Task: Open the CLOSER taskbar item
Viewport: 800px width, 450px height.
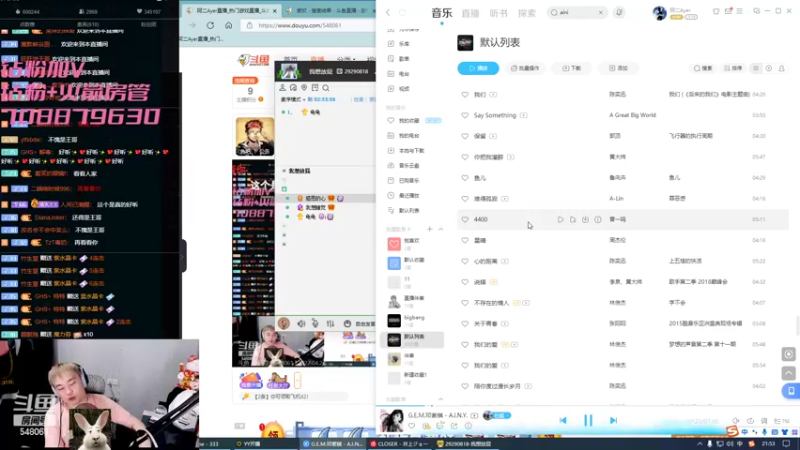Action: coord(398,444)
